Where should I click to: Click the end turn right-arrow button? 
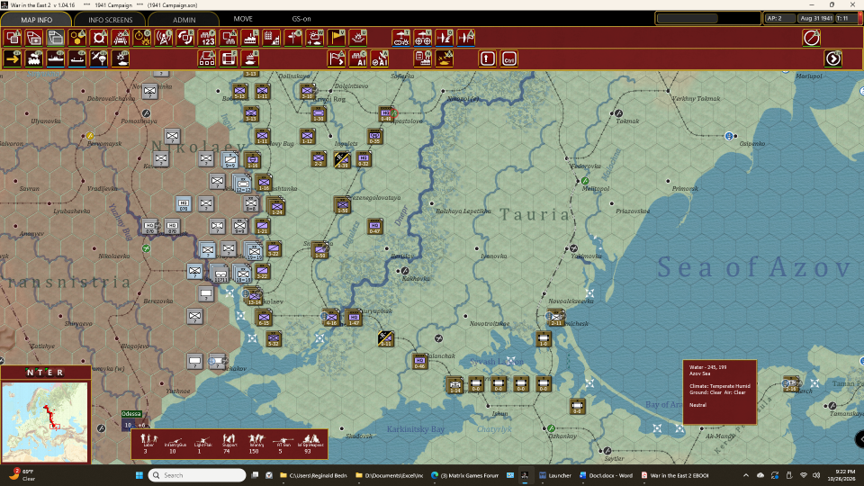[x=833, y=58]
